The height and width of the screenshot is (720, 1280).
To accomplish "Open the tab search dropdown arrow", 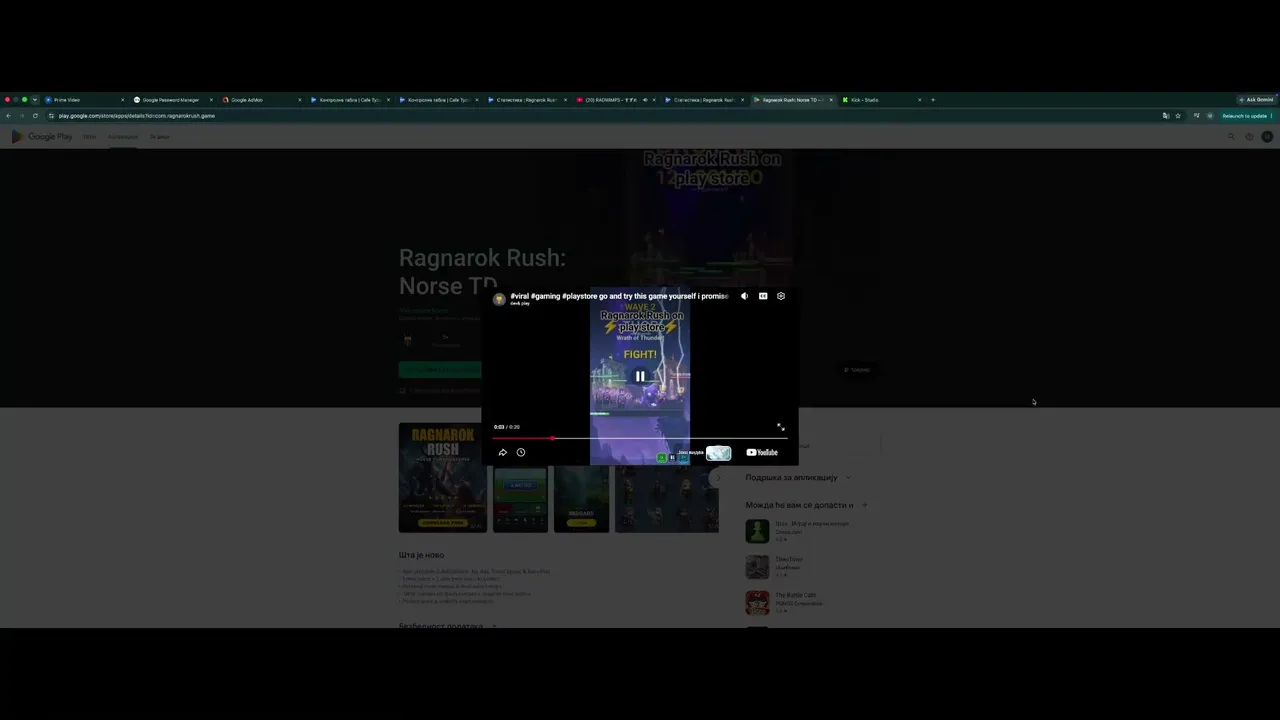I will coord(34,100).
